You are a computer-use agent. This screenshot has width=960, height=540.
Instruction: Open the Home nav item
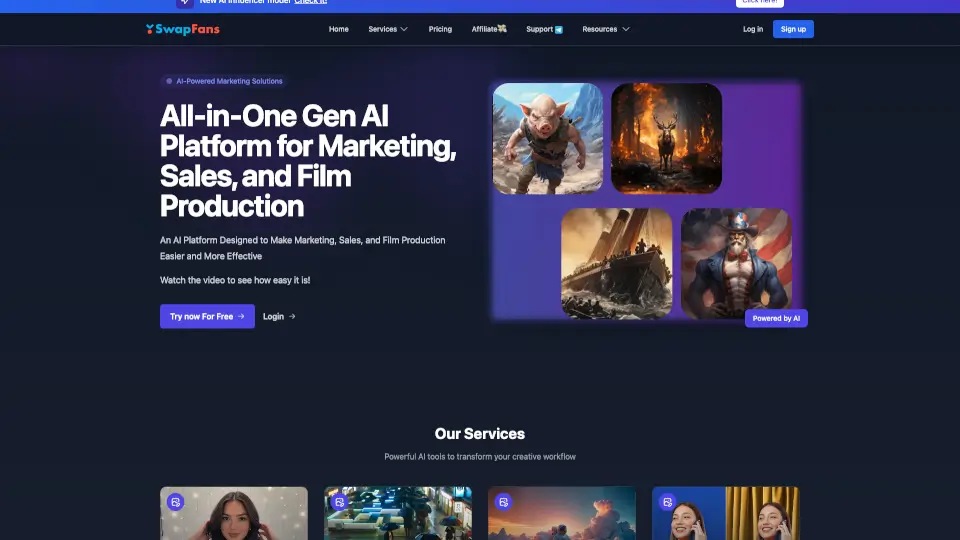pyautogui.click(x=339, y=29)
